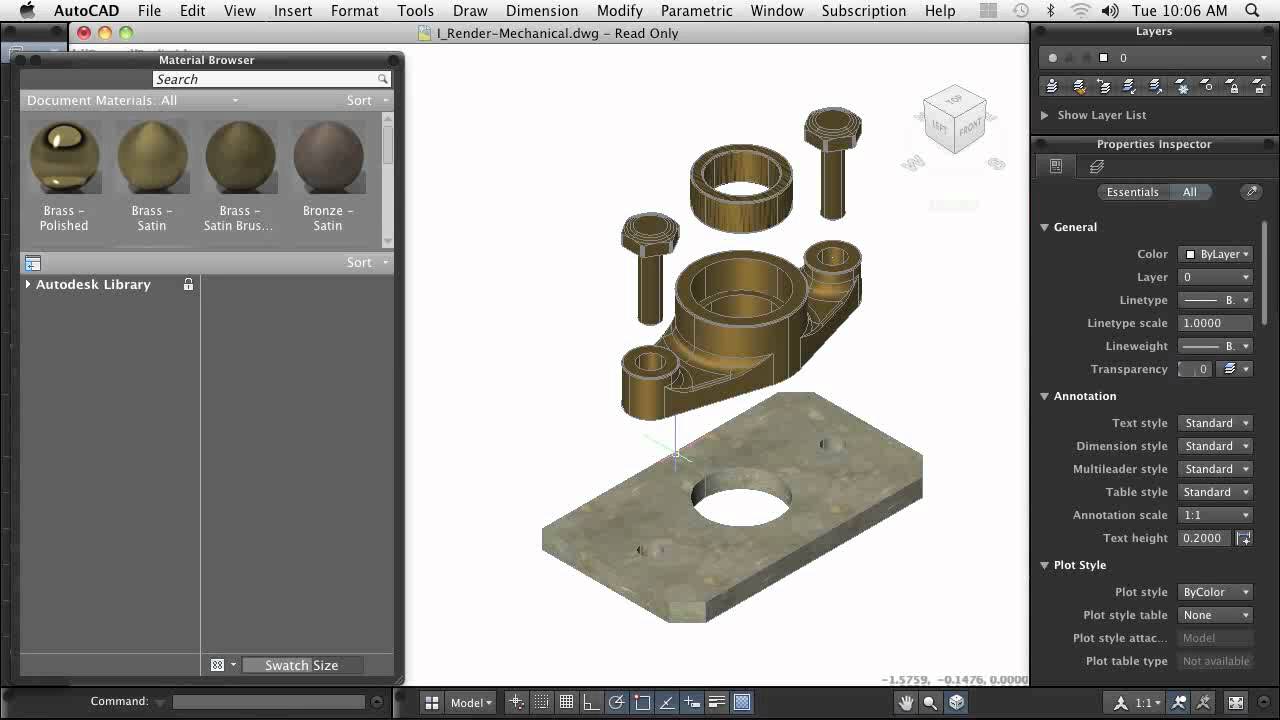The height and width of the screenshot is (720, 1280).
Task: Open the layer properties tab icon in Properties Inspector
Action: [x=1097, y=167]
